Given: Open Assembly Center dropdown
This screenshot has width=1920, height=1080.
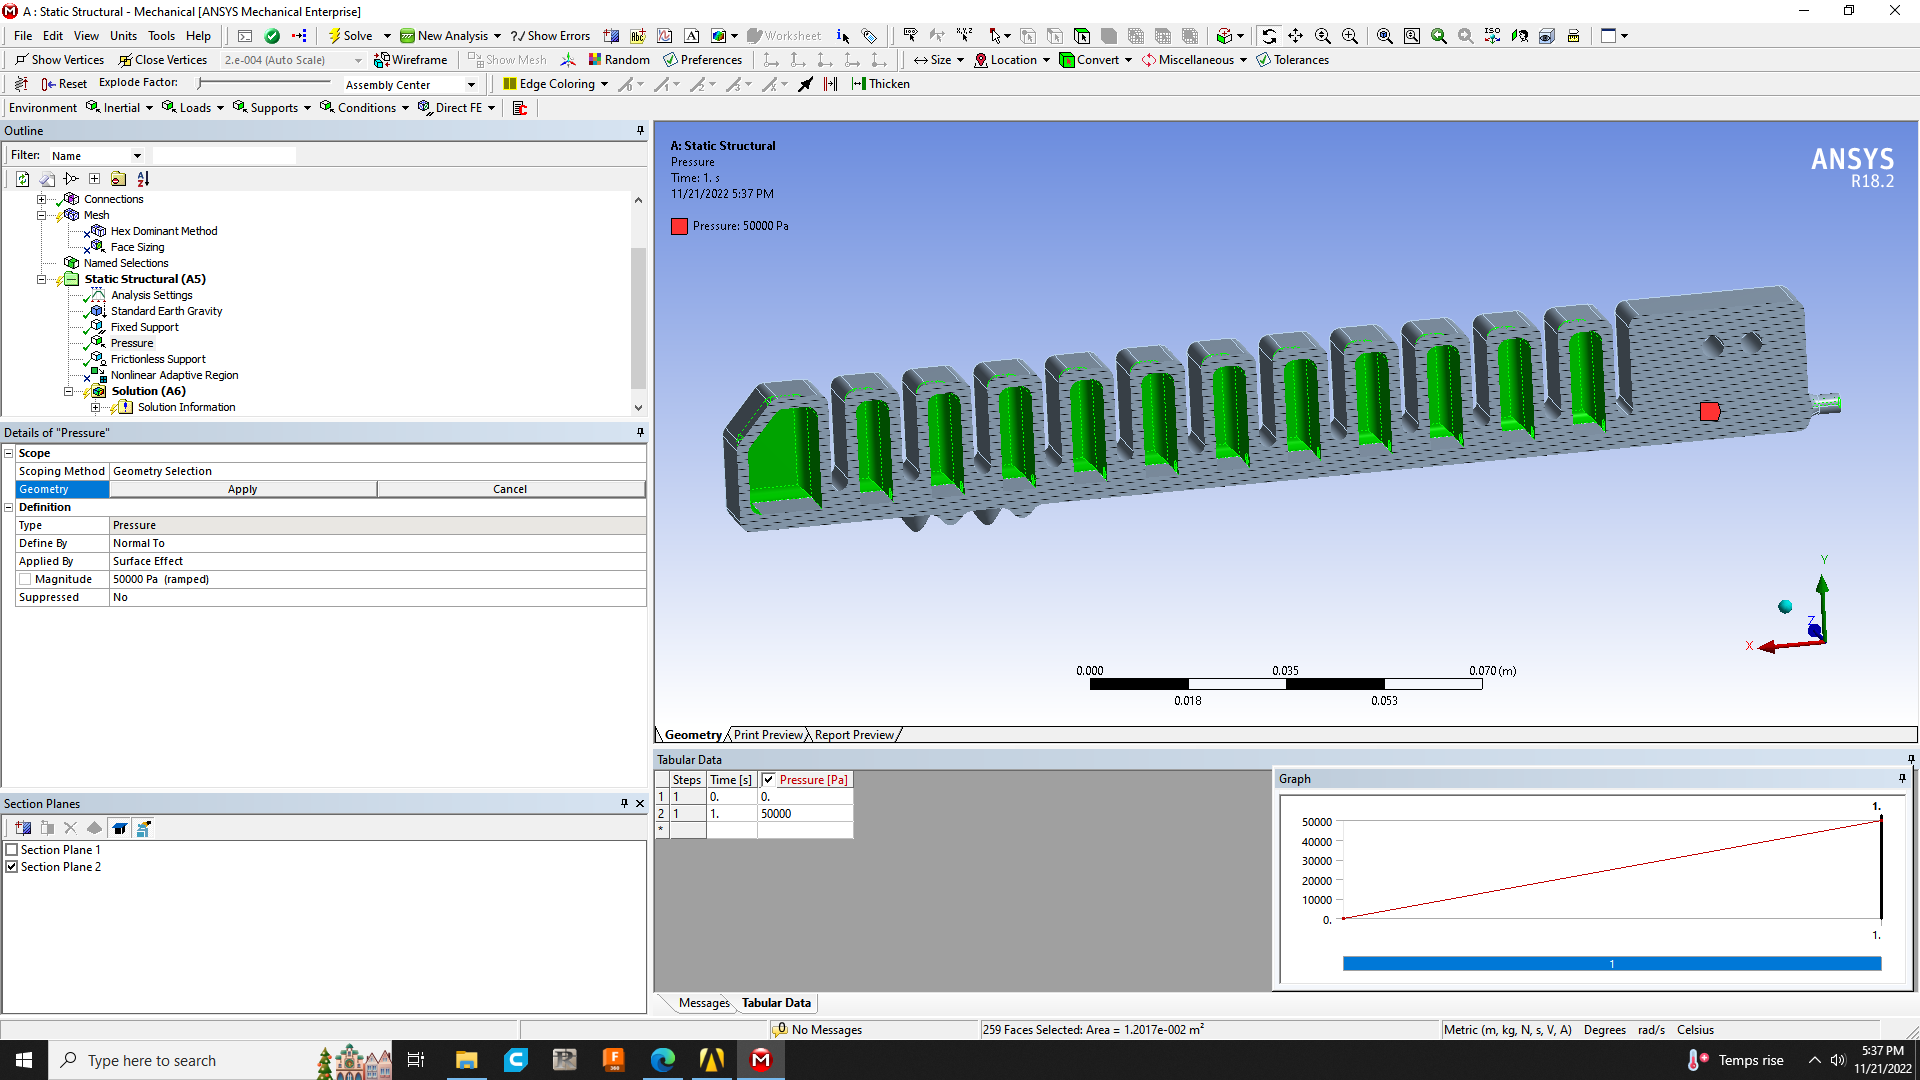Looking at the screenshot, I should (471, 85).
